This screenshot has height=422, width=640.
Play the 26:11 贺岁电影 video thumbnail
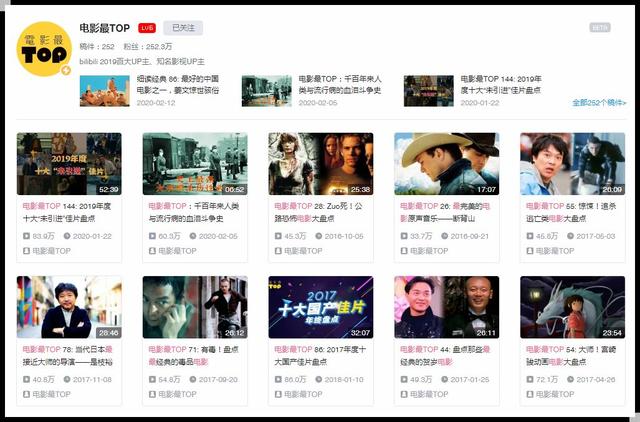pyautogui.click(x=447, y=307)
